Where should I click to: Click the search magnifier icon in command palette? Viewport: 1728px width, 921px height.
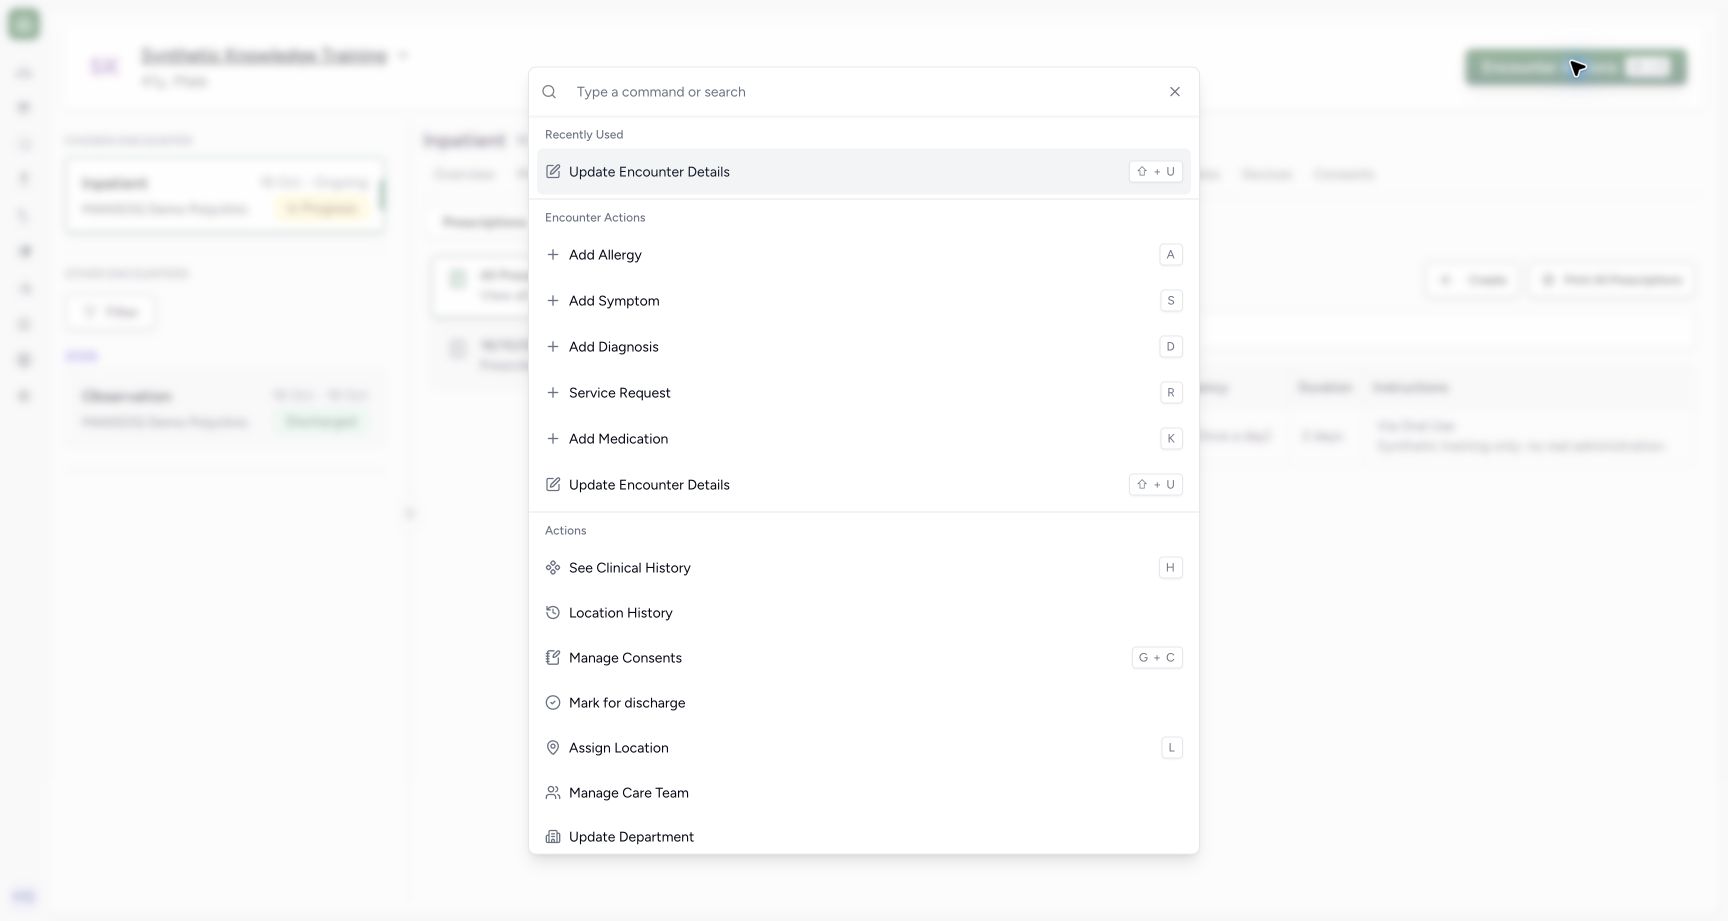(x=549, y=92)
